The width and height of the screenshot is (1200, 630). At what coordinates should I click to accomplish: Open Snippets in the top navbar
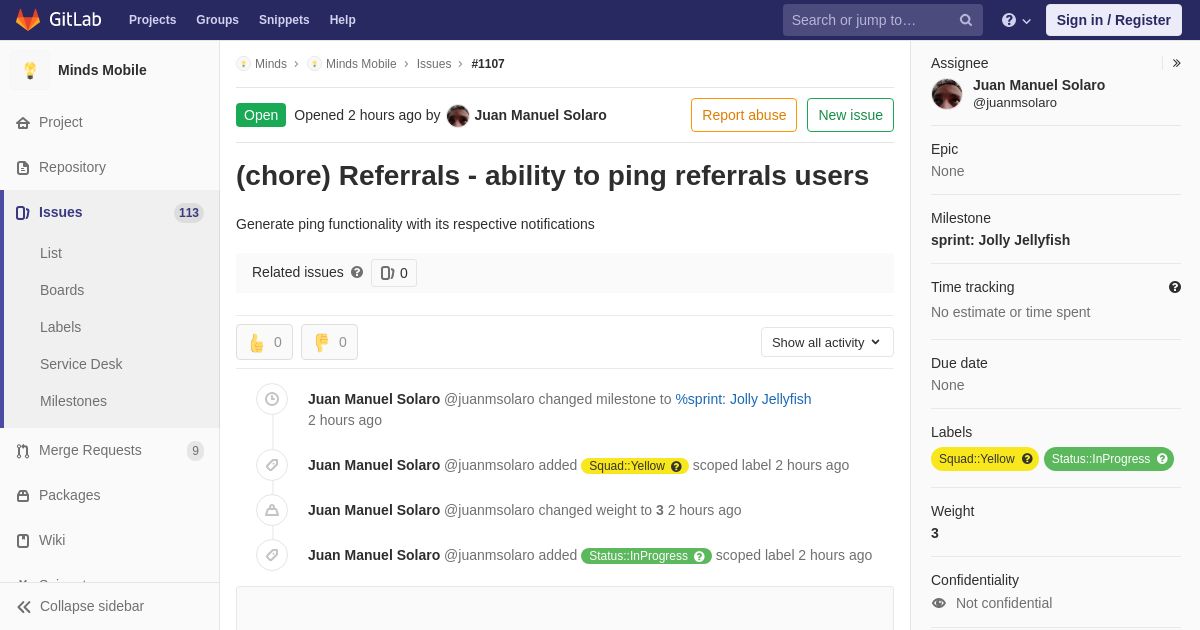point(284,20)
